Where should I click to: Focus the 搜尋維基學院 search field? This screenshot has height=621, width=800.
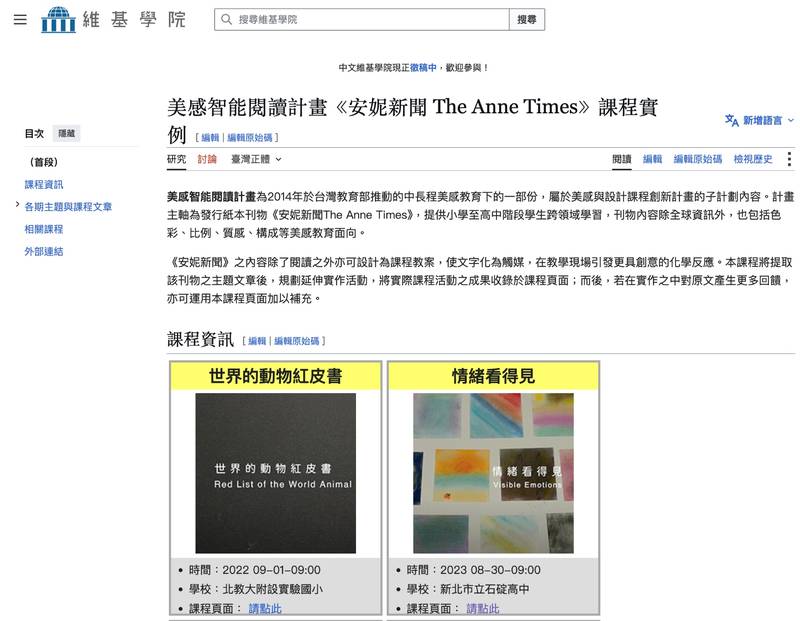pyautogui.click(x=362, y=19)
